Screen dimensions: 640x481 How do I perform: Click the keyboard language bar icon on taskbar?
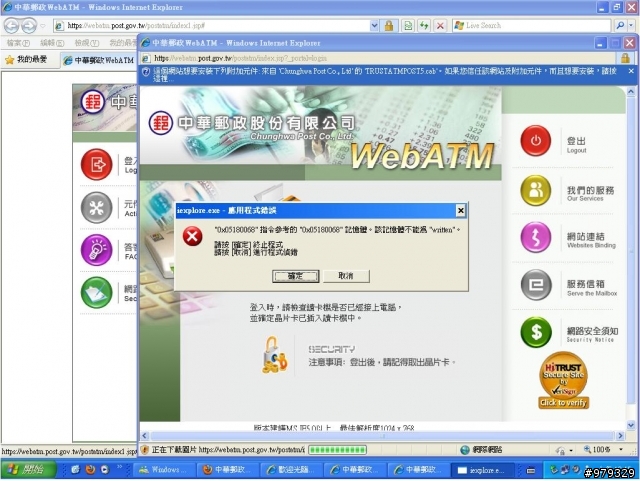pyautogui.click(x=531, y=470)
